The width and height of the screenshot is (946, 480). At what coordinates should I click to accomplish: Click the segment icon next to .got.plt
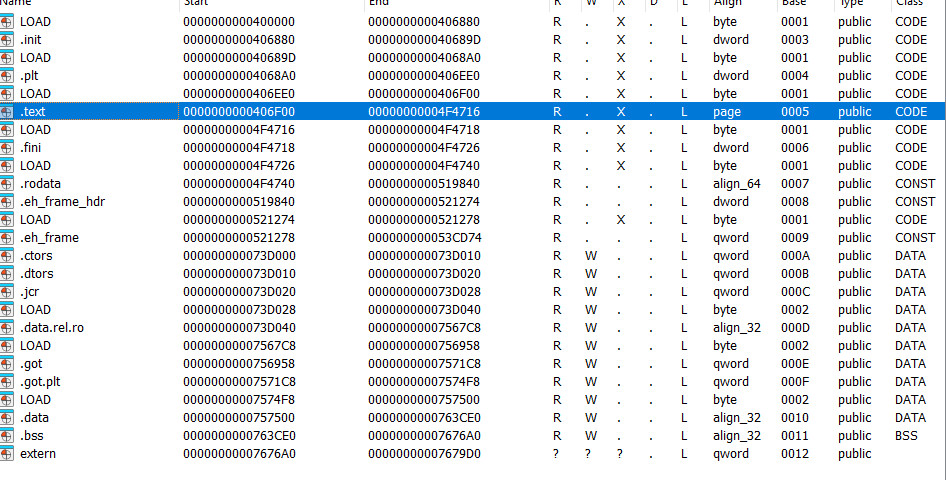coord(8,381)
